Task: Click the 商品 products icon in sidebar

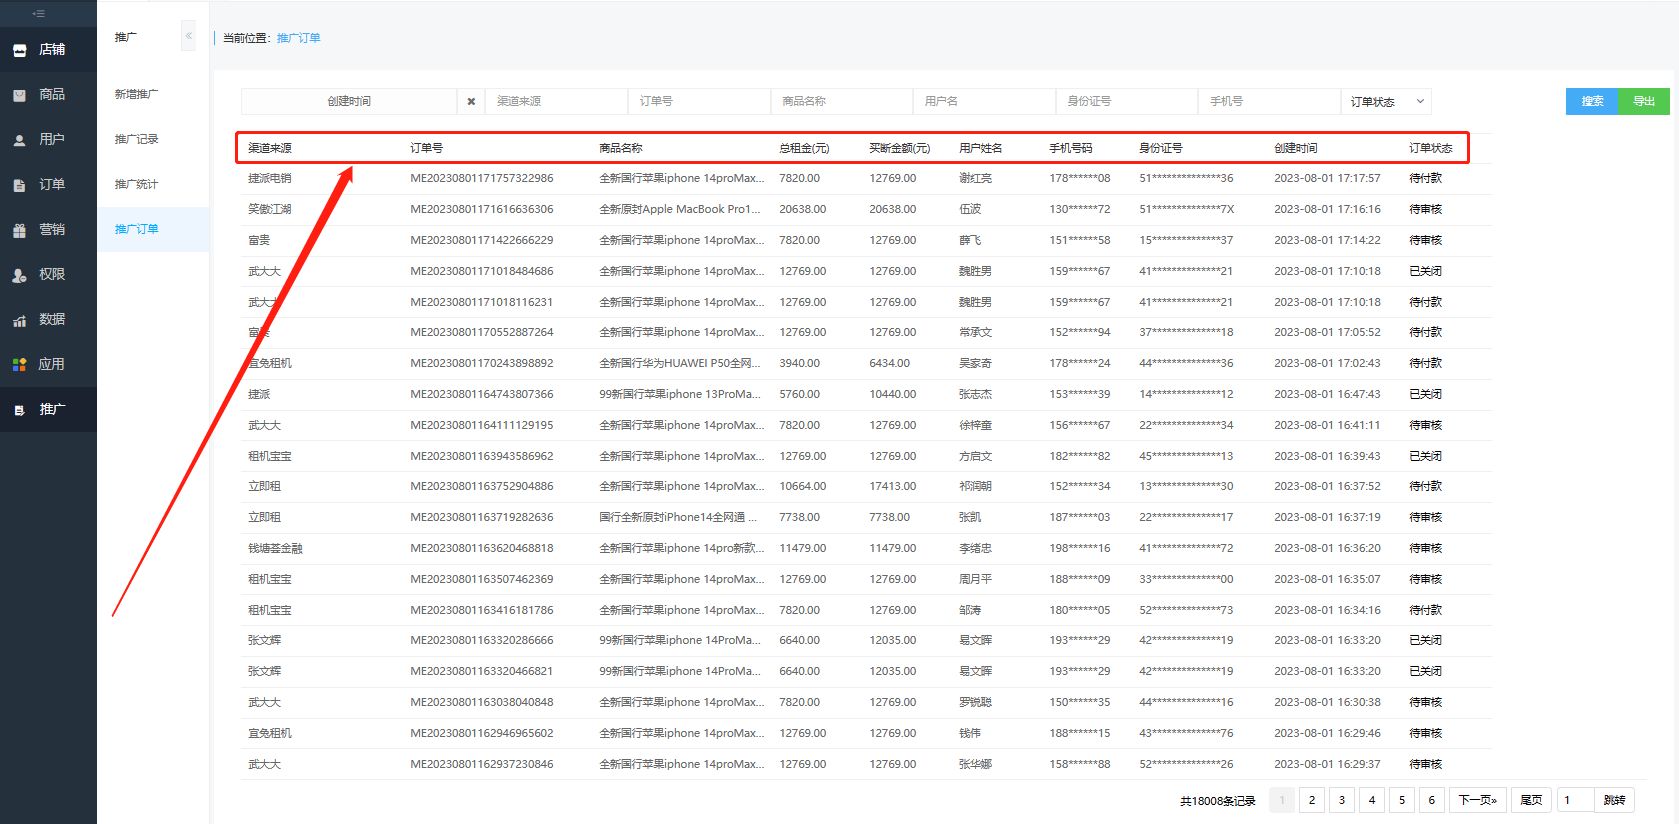Action: (19, 95)
